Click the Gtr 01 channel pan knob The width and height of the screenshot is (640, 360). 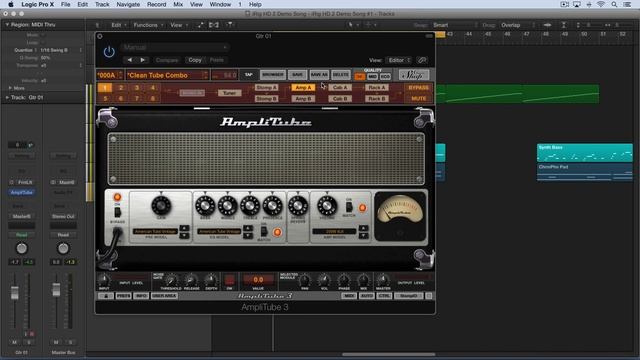(22, 248)
